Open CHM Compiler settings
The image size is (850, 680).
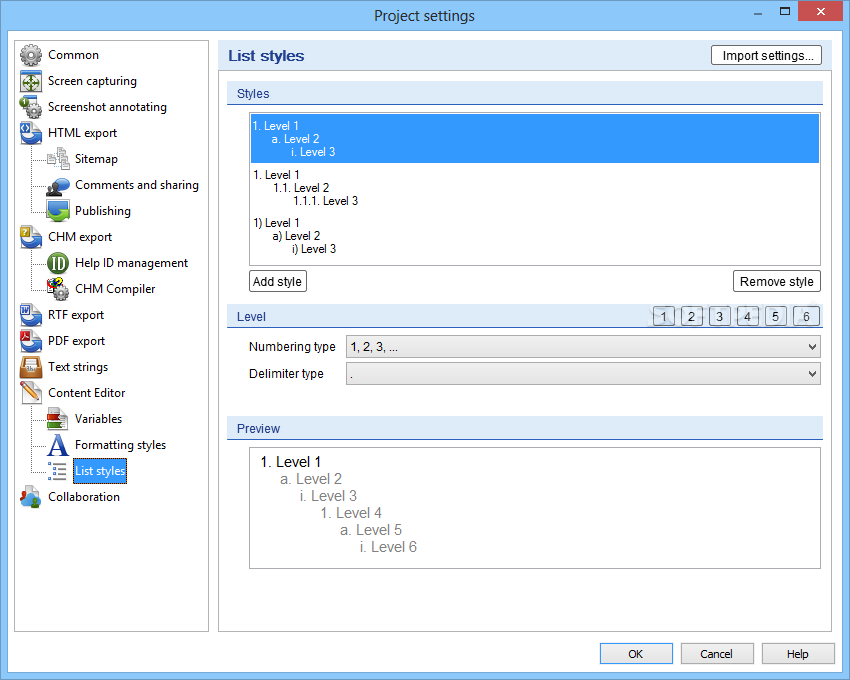click(115, 289)
